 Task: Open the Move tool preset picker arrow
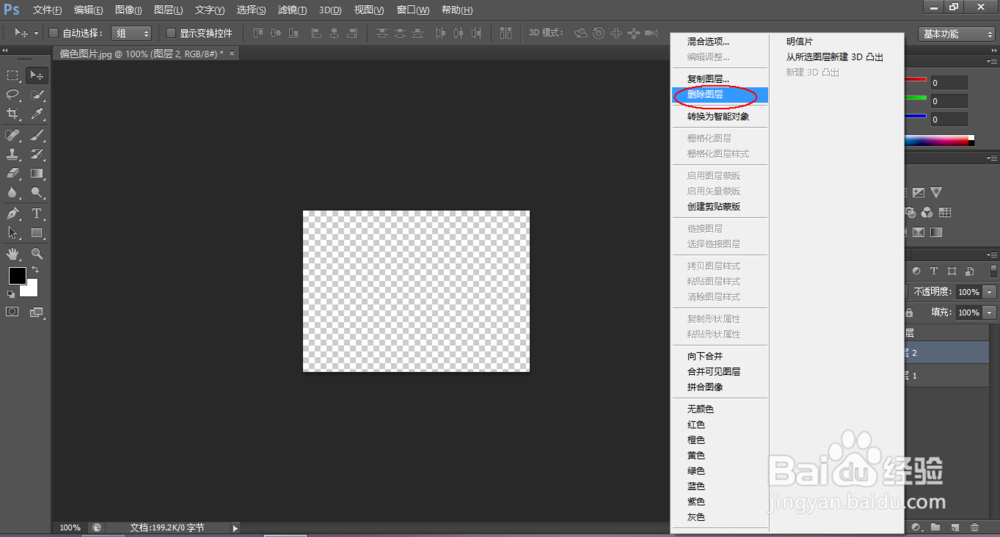[36, 33]
